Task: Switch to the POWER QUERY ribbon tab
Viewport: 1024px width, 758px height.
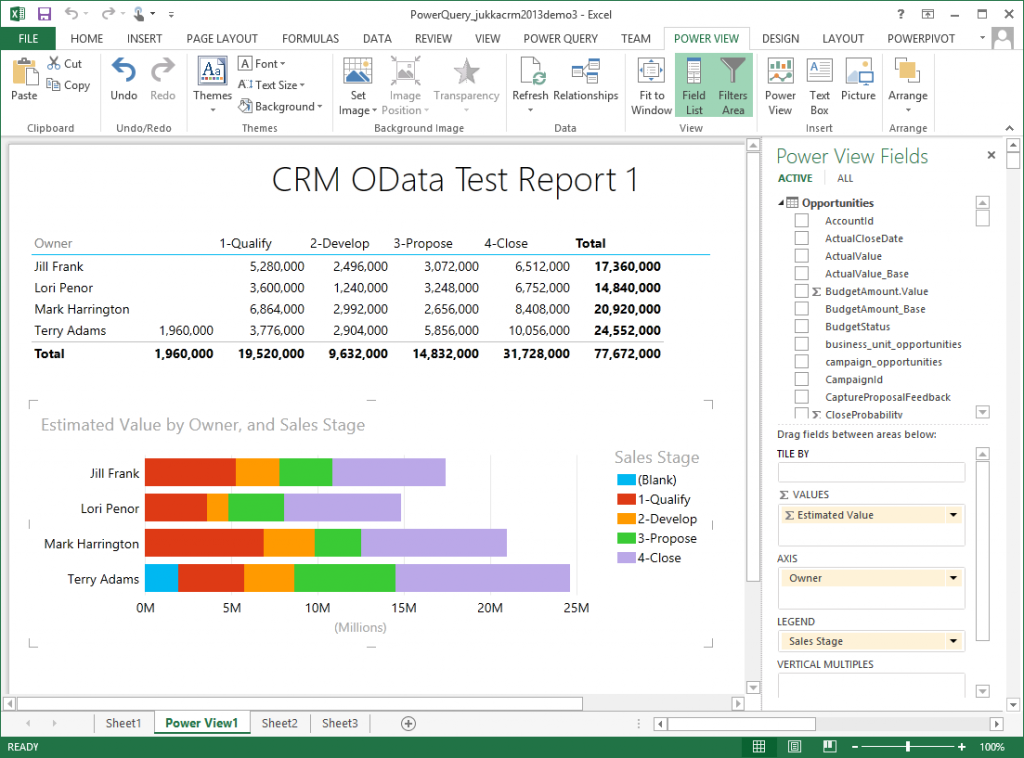Action: click(560, 39)
